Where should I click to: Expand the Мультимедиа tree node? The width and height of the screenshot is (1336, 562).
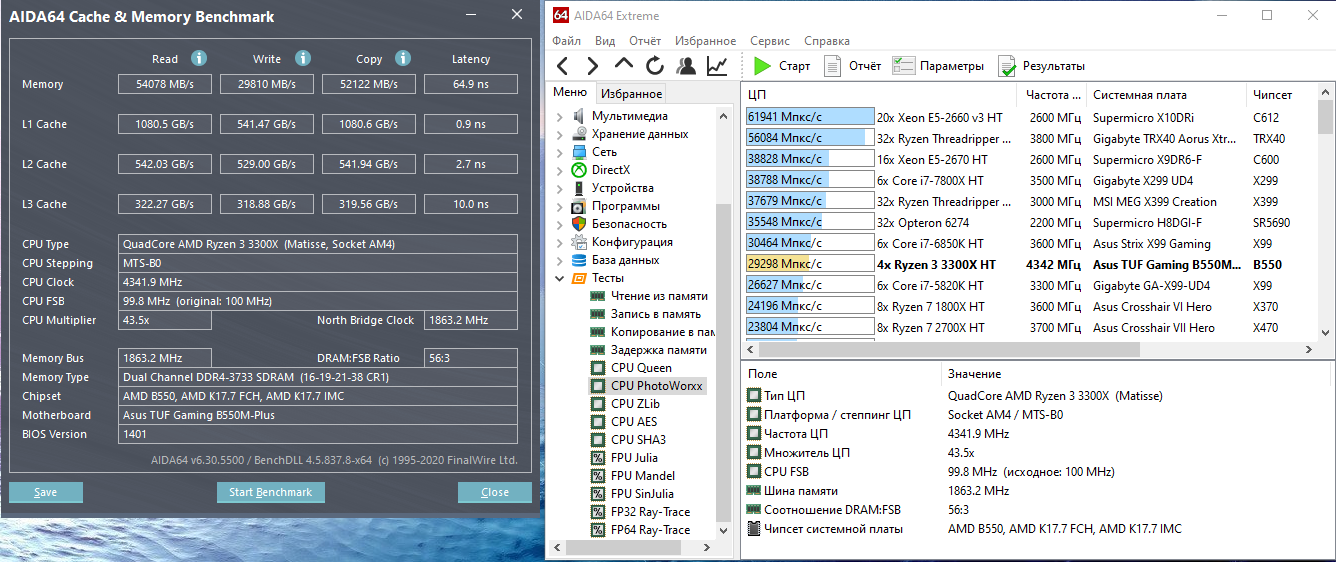pos(560,116)
